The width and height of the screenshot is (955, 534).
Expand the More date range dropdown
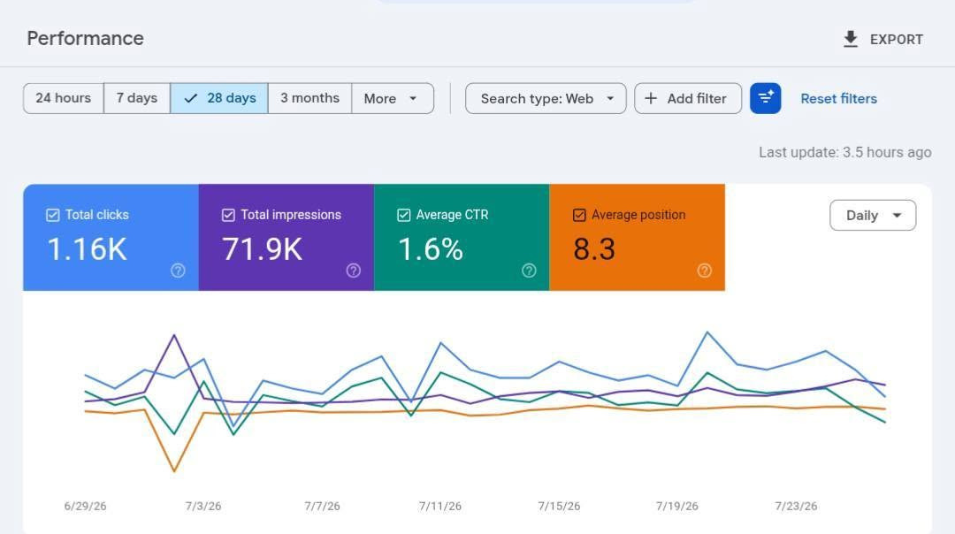pyautogui.click(x=393, y=98)
